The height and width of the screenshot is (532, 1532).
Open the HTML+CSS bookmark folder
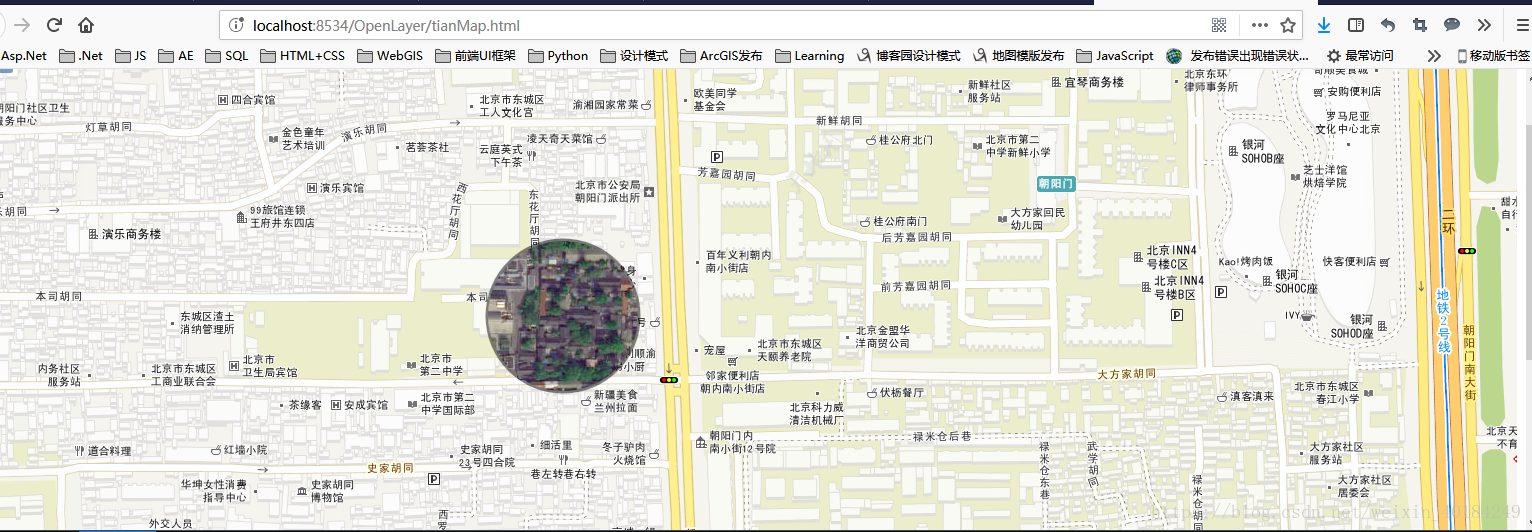coord(302,56)
